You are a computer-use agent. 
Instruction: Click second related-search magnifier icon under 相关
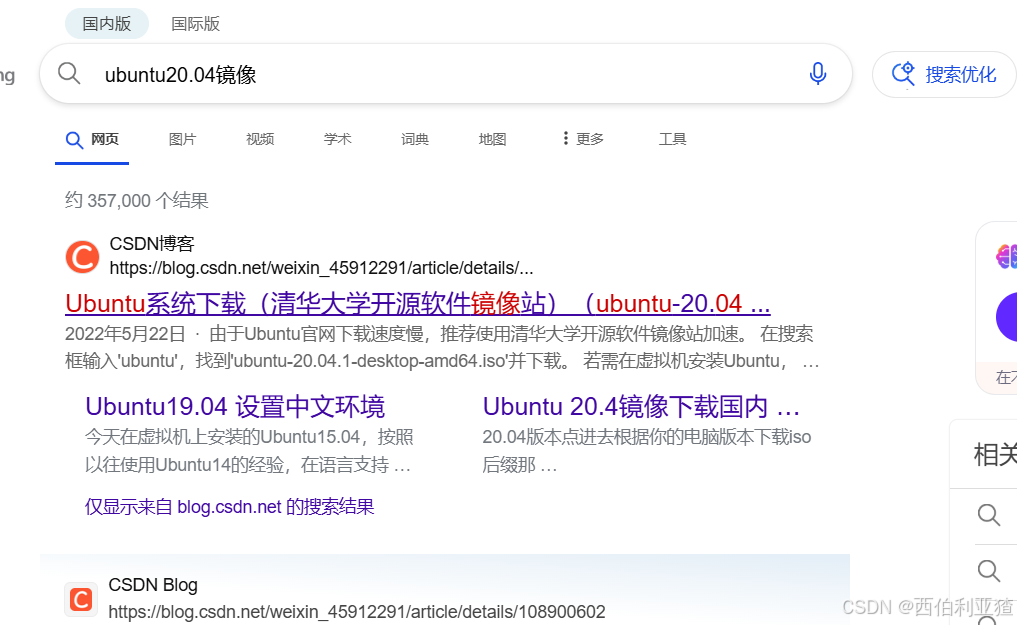(988, 571)
